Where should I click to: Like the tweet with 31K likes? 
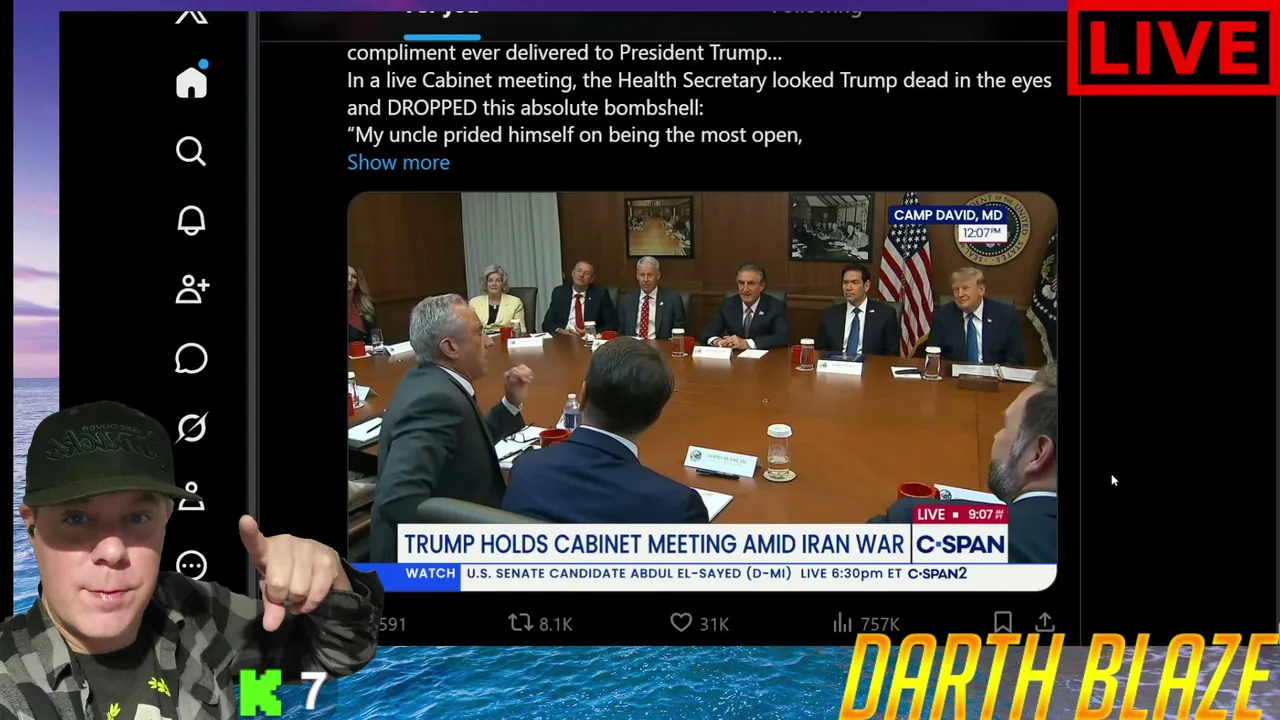[699, 623]
